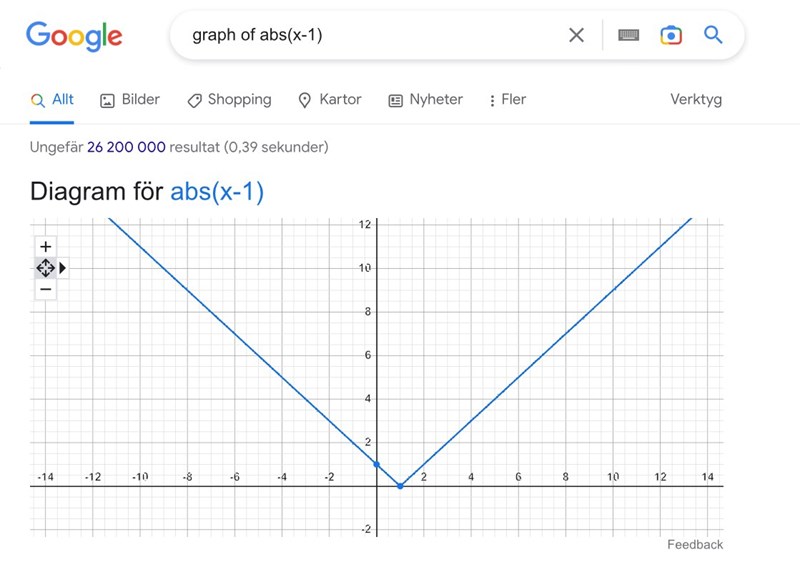Click the abs(x-1) link in heading
The width and height of the screenshot is (800, 562).
[x=217, y=191]
